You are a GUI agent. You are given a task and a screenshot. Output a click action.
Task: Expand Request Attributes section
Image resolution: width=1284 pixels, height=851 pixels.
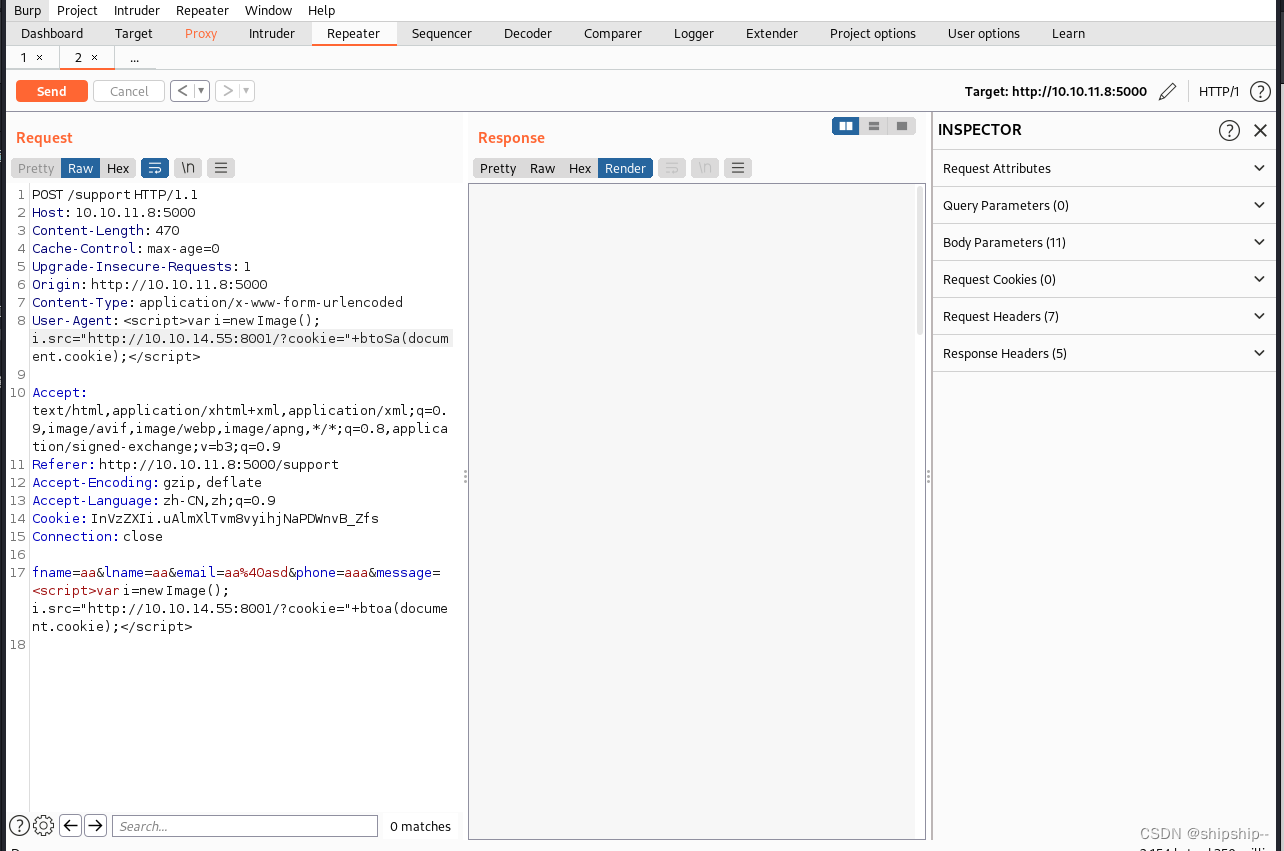click(x=1105, y=168)
